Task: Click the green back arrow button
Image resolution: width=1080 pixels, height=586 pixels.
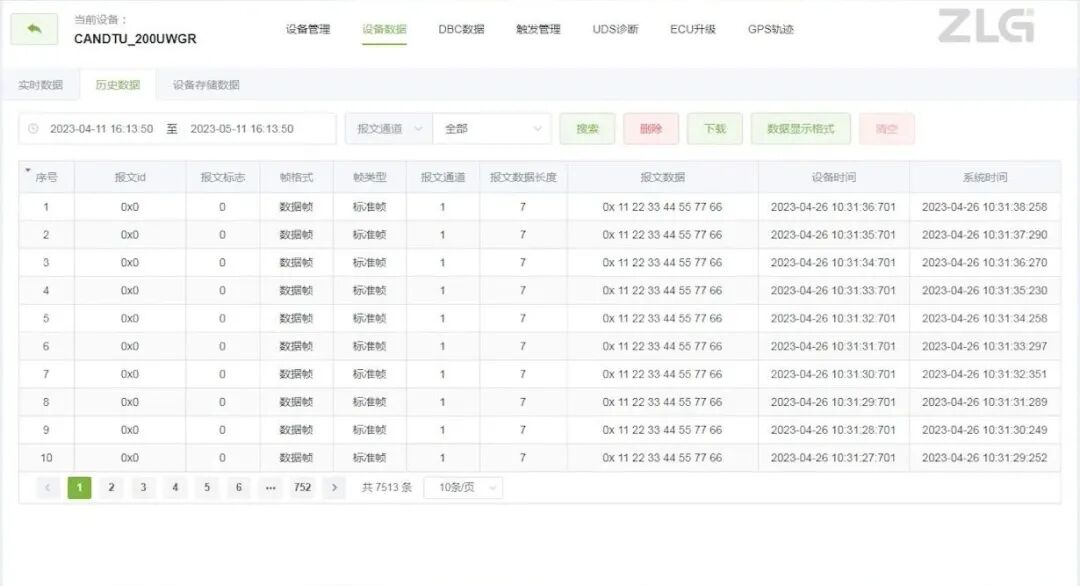Action: click(x=34, y=29)
